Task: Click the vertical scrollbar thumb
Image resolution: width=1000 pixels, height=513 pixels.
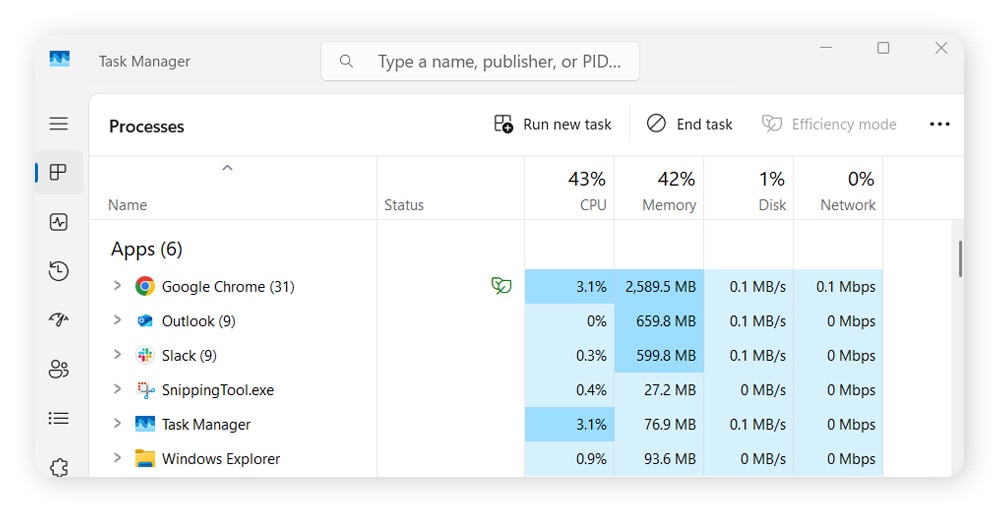Action: coord(960,258)
